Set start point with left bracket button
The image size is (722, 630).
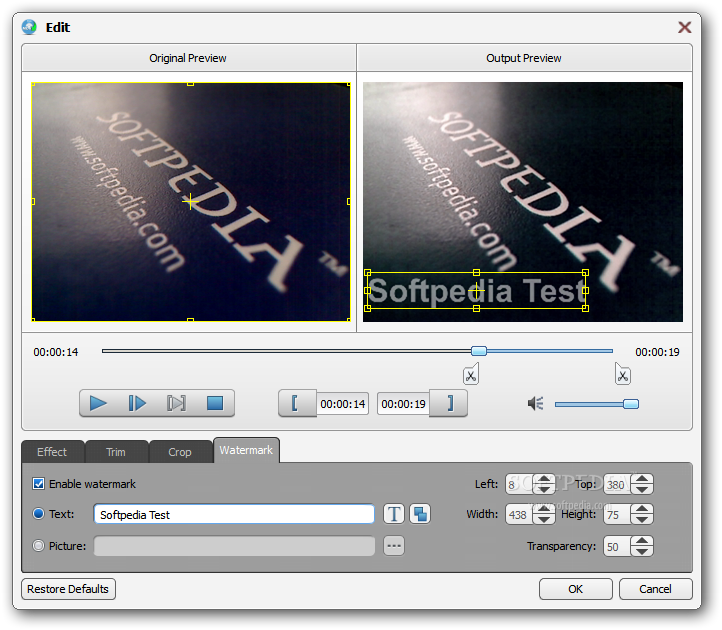[297, 403]
